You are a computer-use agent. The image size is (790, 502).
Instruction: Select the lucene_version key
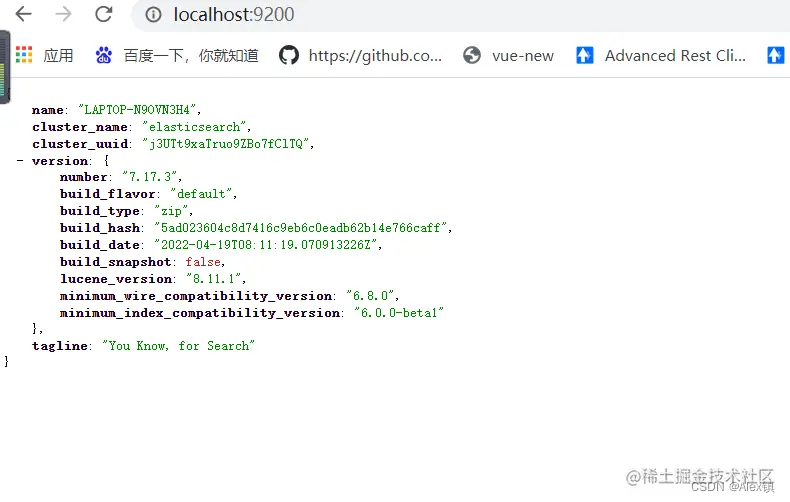point(115,279)
